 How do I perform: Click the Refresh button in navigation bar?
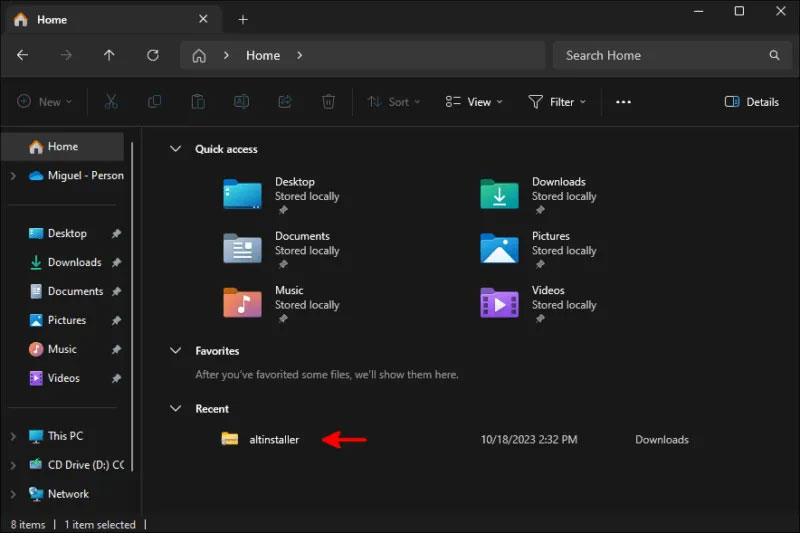coord(153,56)
